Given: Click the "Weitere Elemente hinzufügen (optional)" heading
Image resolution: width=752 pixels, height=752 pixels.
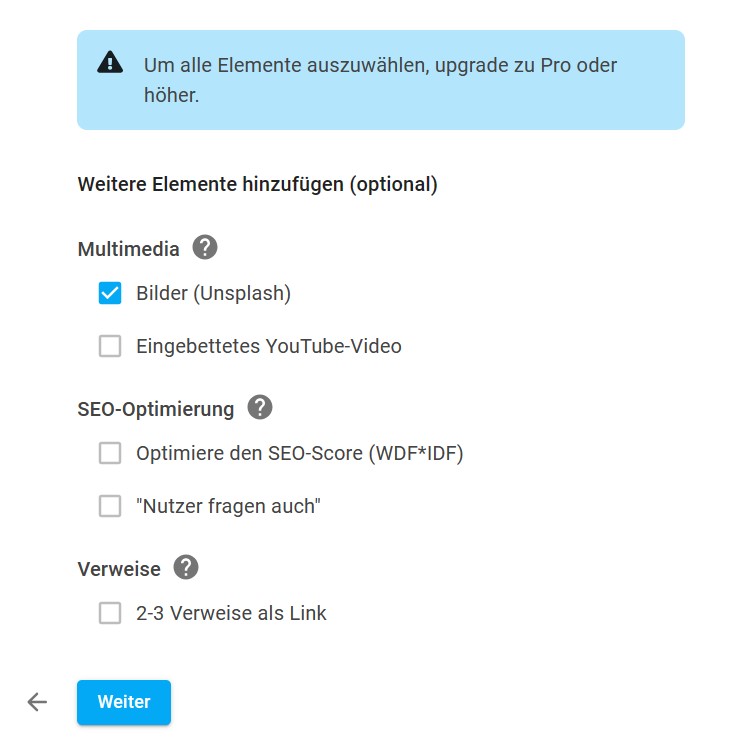Looking at the screenshot, I should click(257, 185).
